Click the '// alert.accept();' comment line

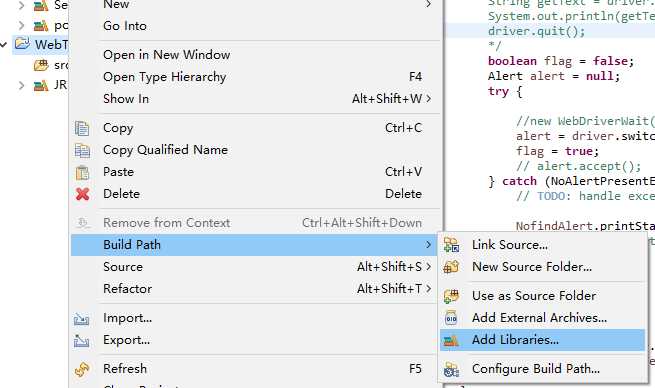579,166
